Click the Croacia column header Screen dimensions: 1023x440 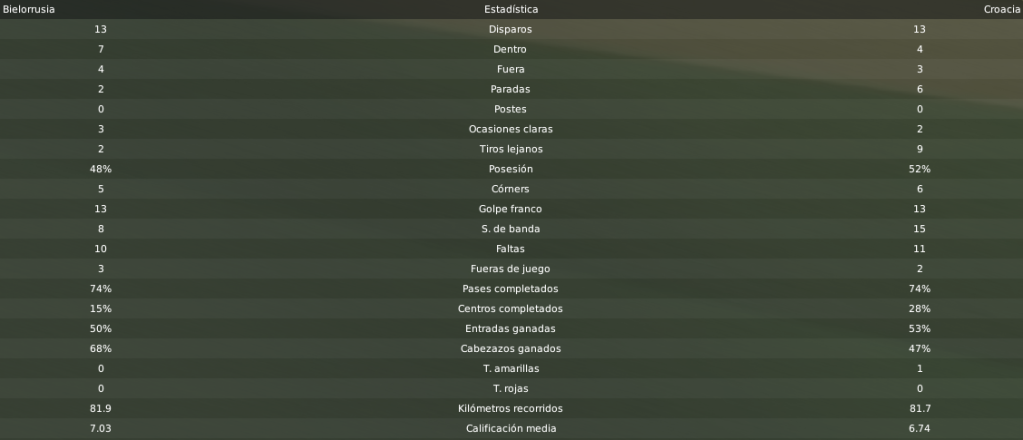pyautogui.click(x=1001, y=10)
